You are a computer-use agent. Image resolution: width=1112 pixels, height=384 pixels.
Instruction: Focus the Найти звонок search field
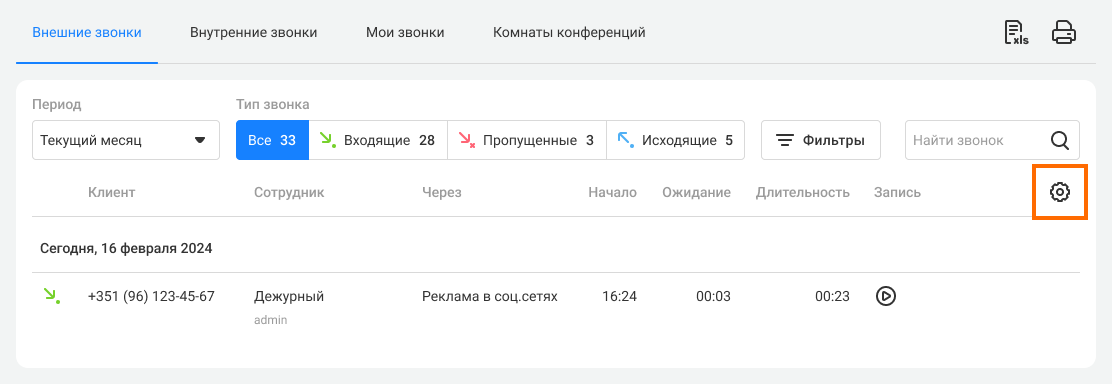pos(977,141)
